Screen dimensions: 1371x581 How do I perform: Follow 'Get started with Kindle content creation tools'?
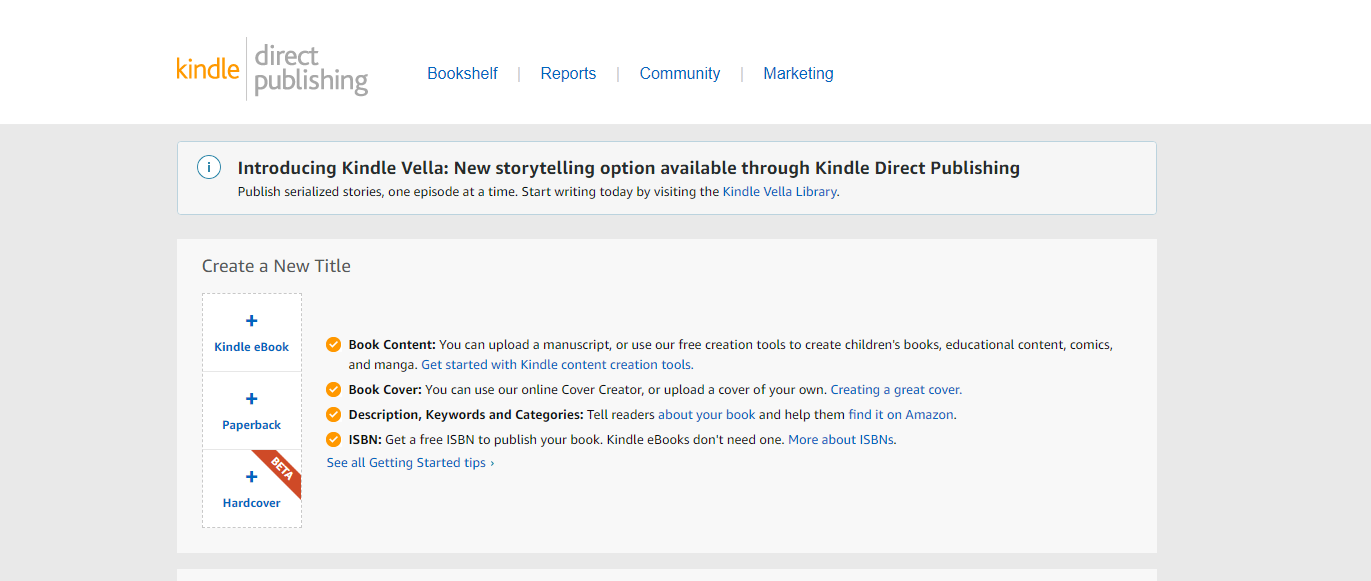click(x=557, y=365)
